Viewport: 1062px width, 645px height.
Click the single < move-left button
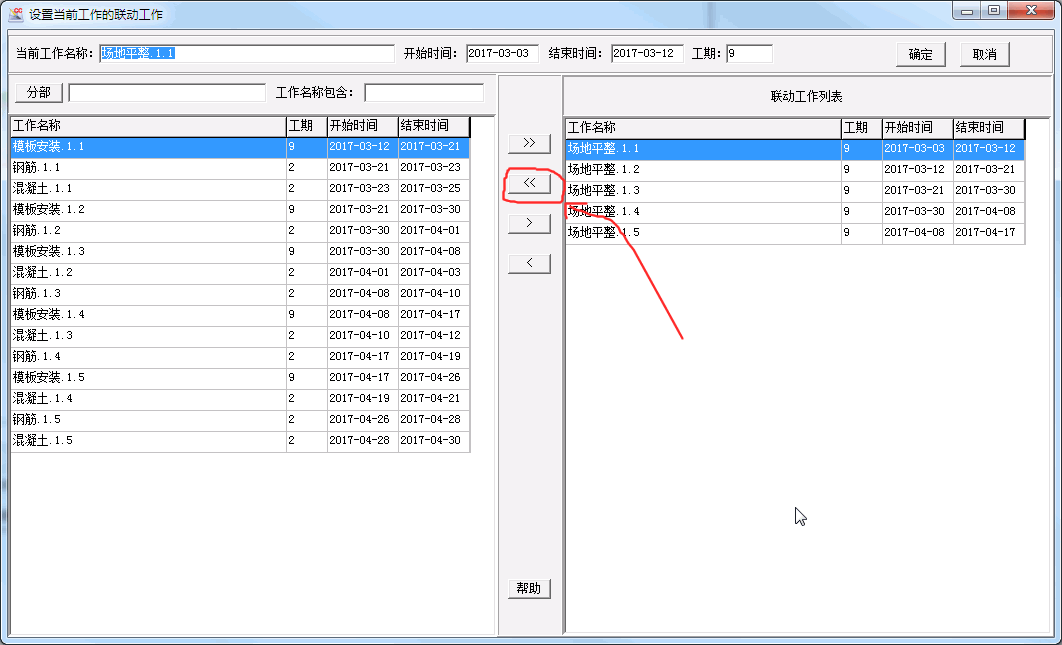529,263
